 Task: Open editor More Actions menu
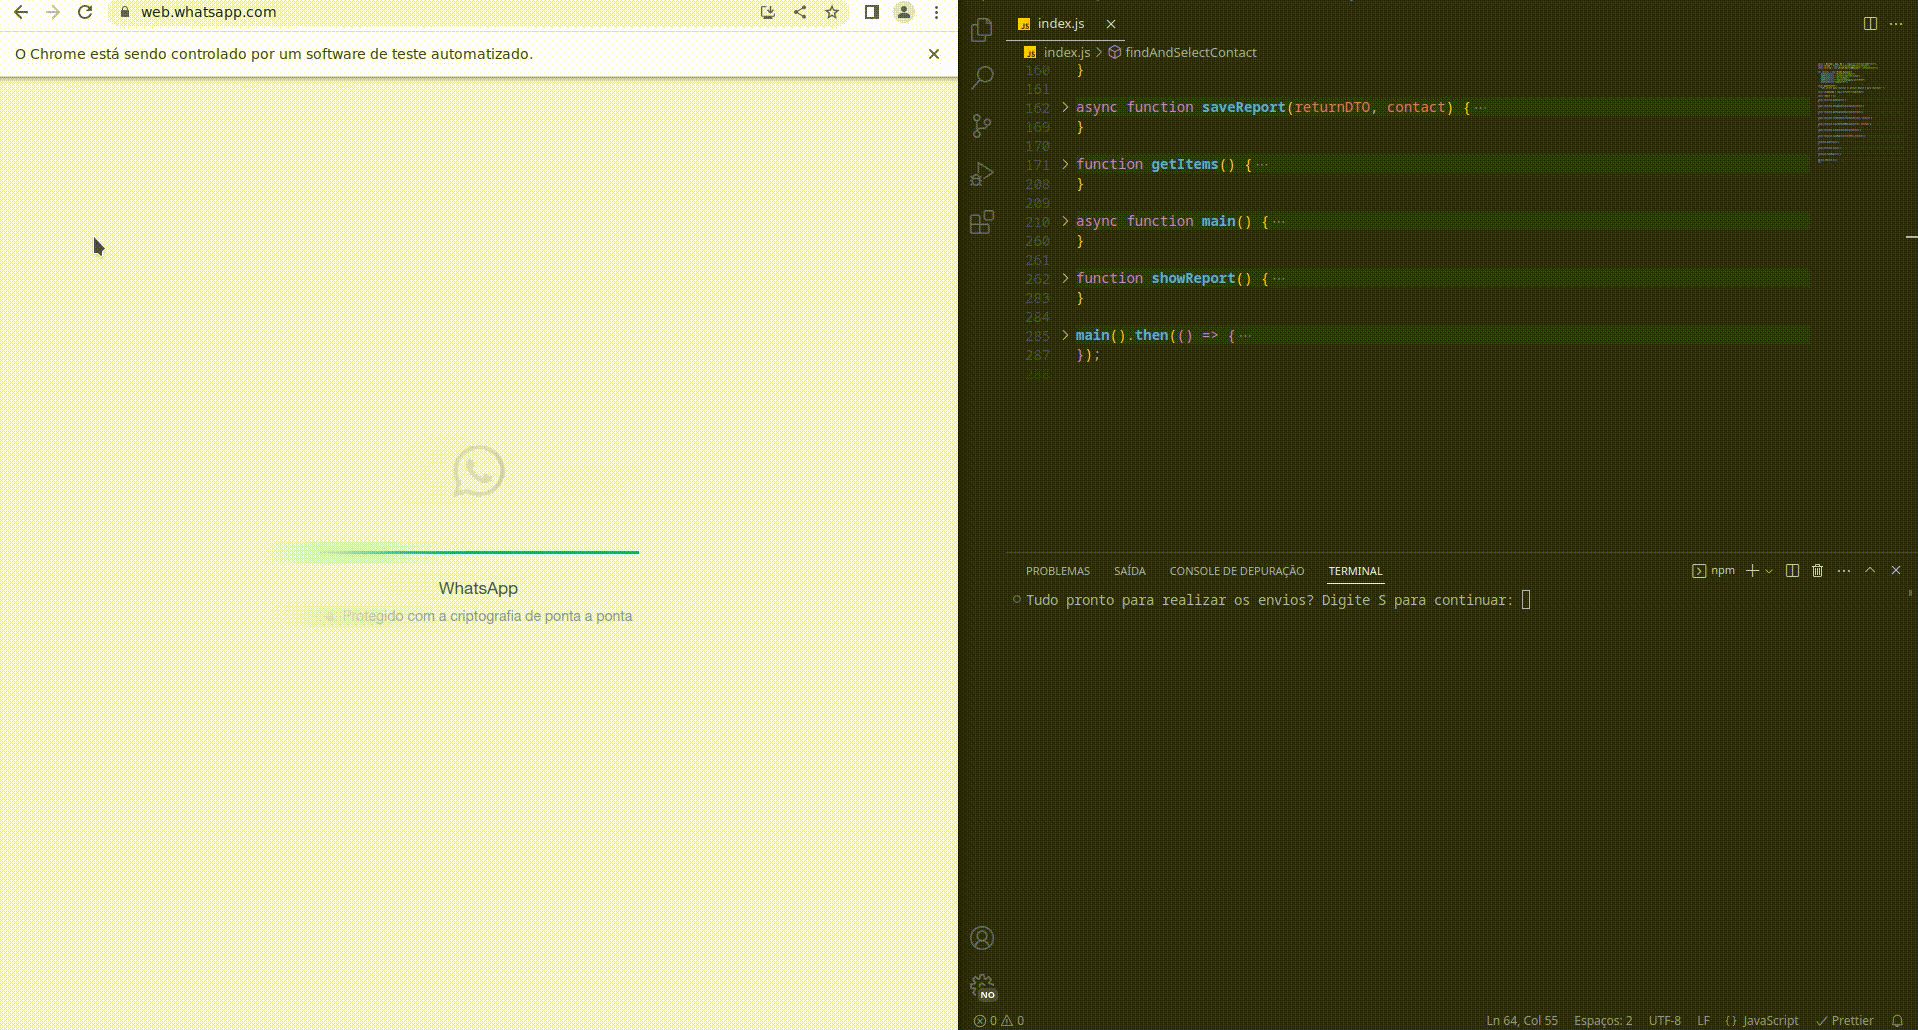(1896, 23)
